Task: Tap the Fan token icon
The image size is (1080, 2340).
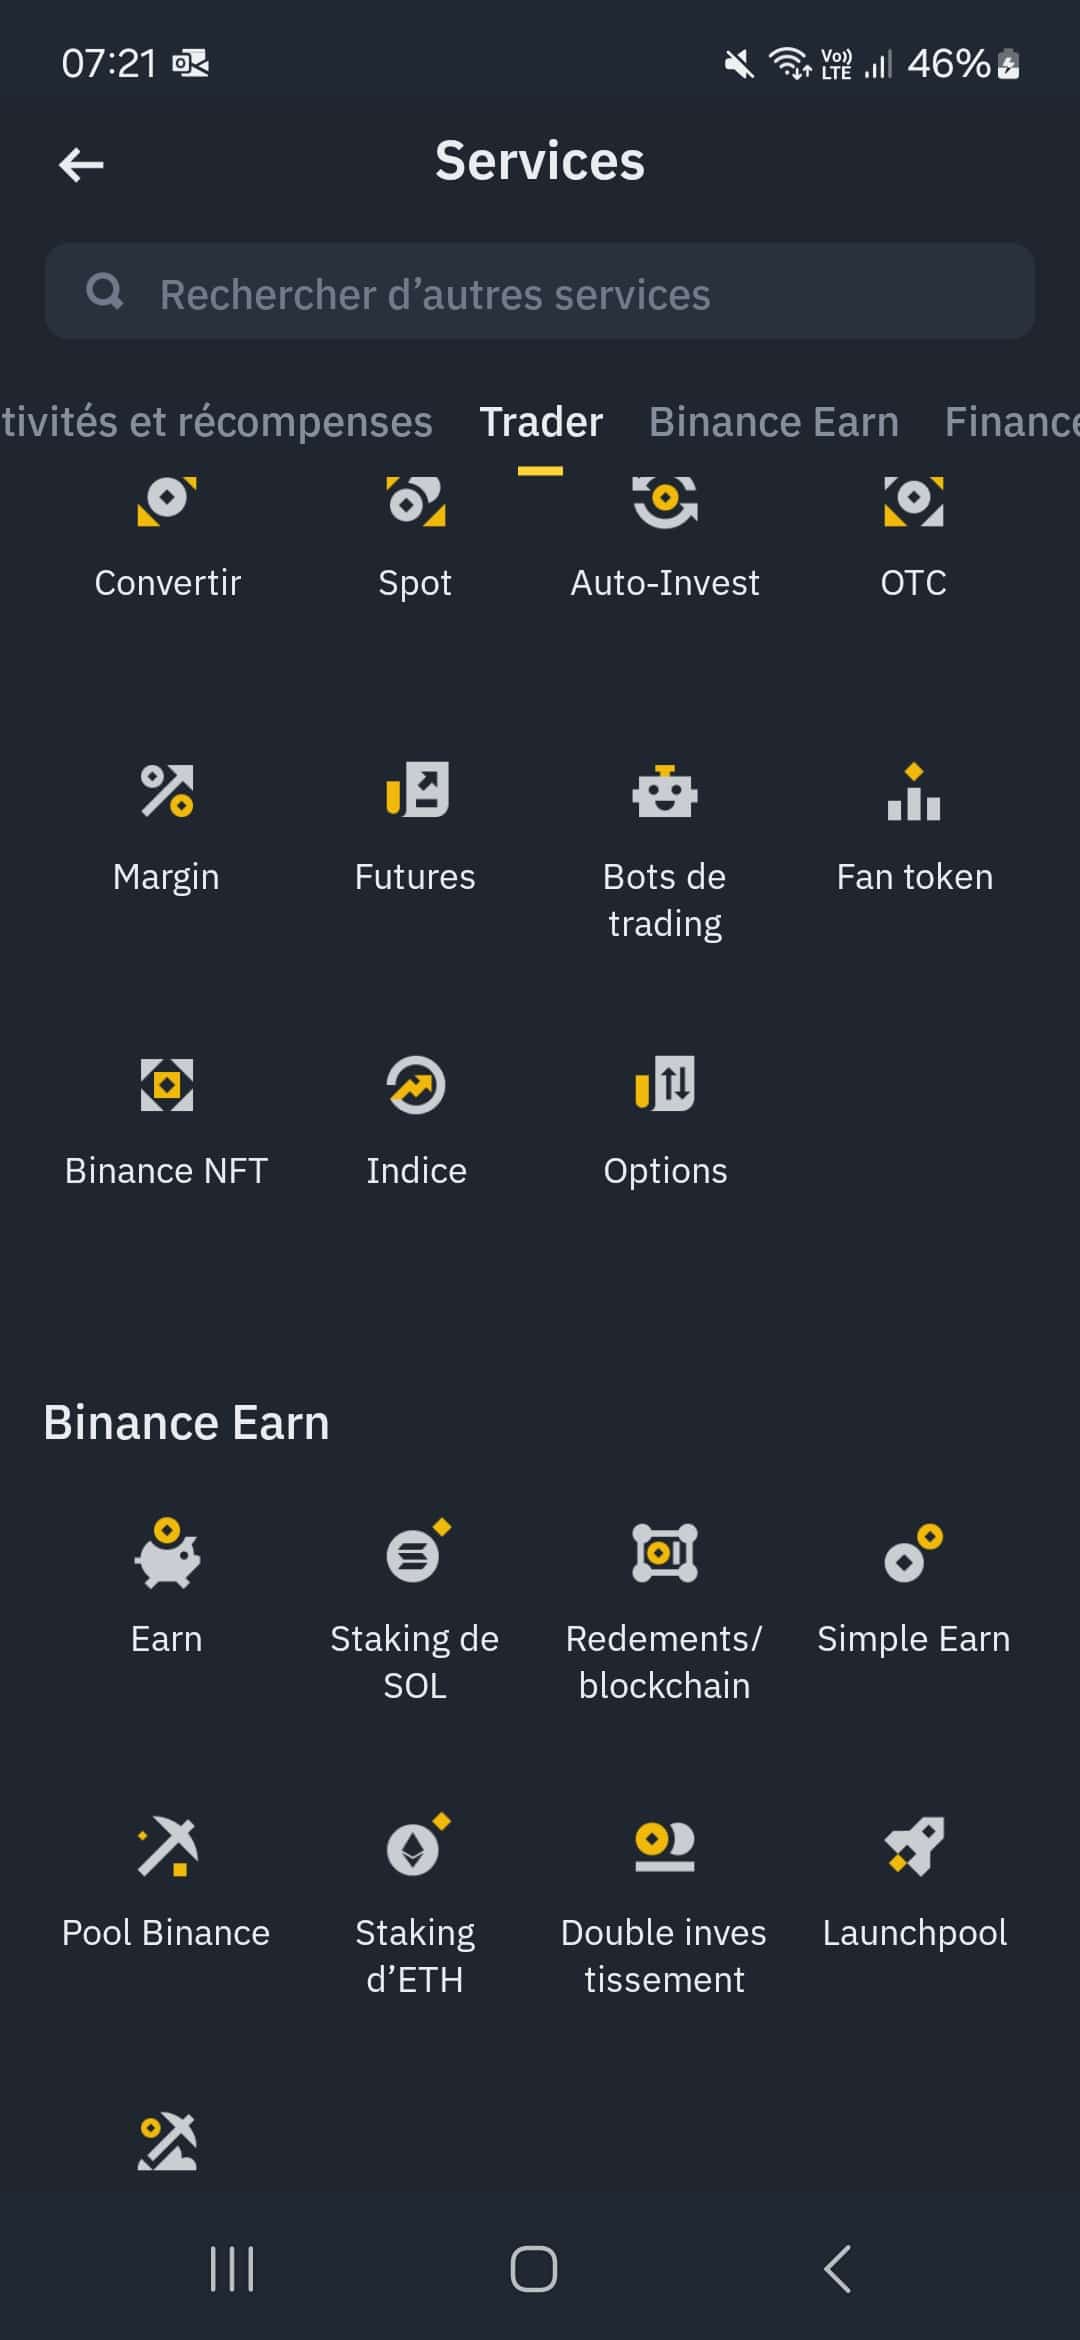Action: tap(913, 792)
